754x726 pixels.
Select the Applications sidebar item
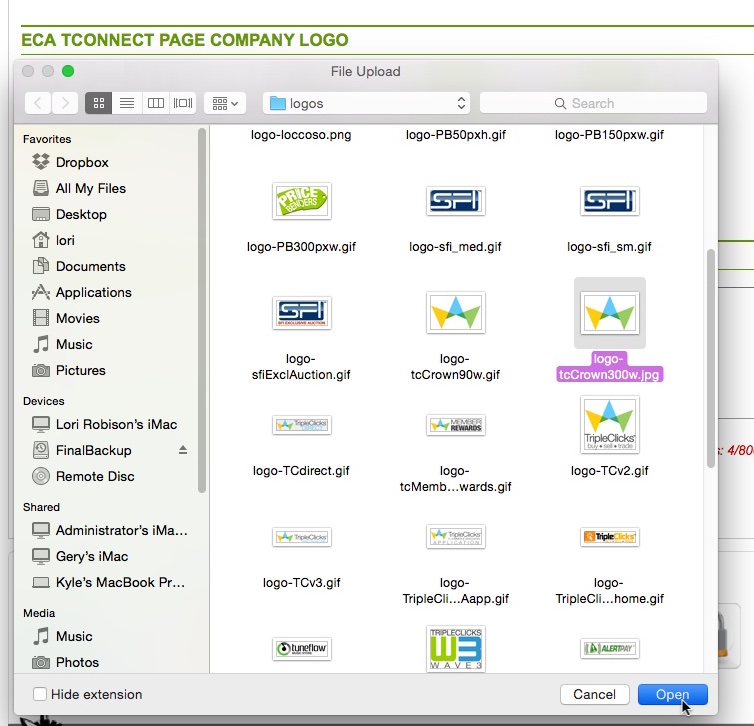93,292
